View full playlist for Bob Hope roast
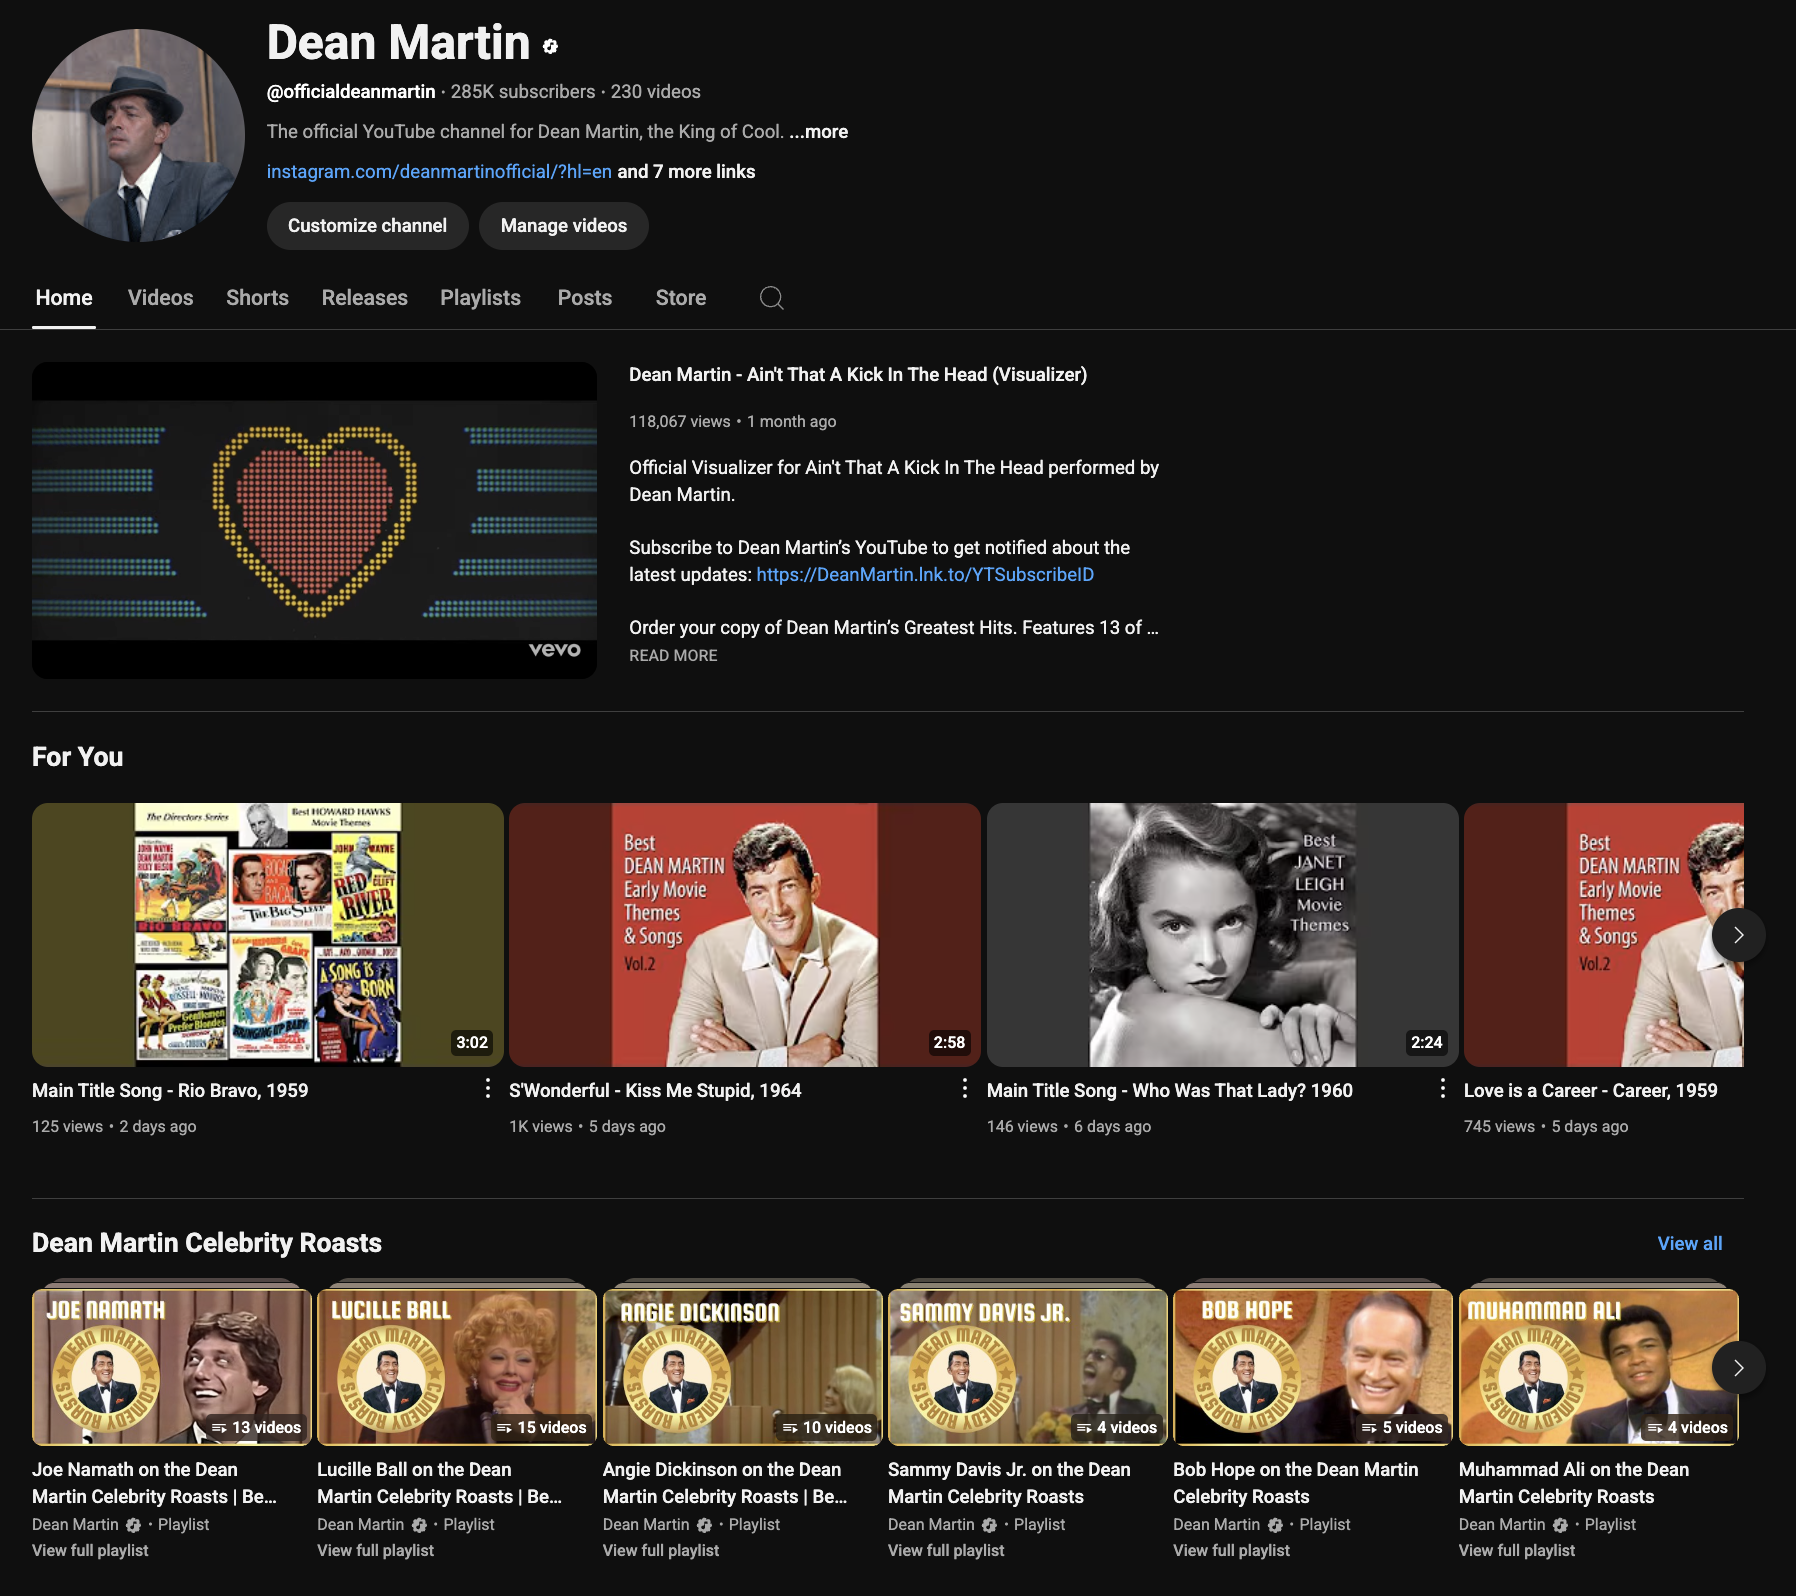Screen dimensions: 1796x1596 click(x=1231, y=1550)
